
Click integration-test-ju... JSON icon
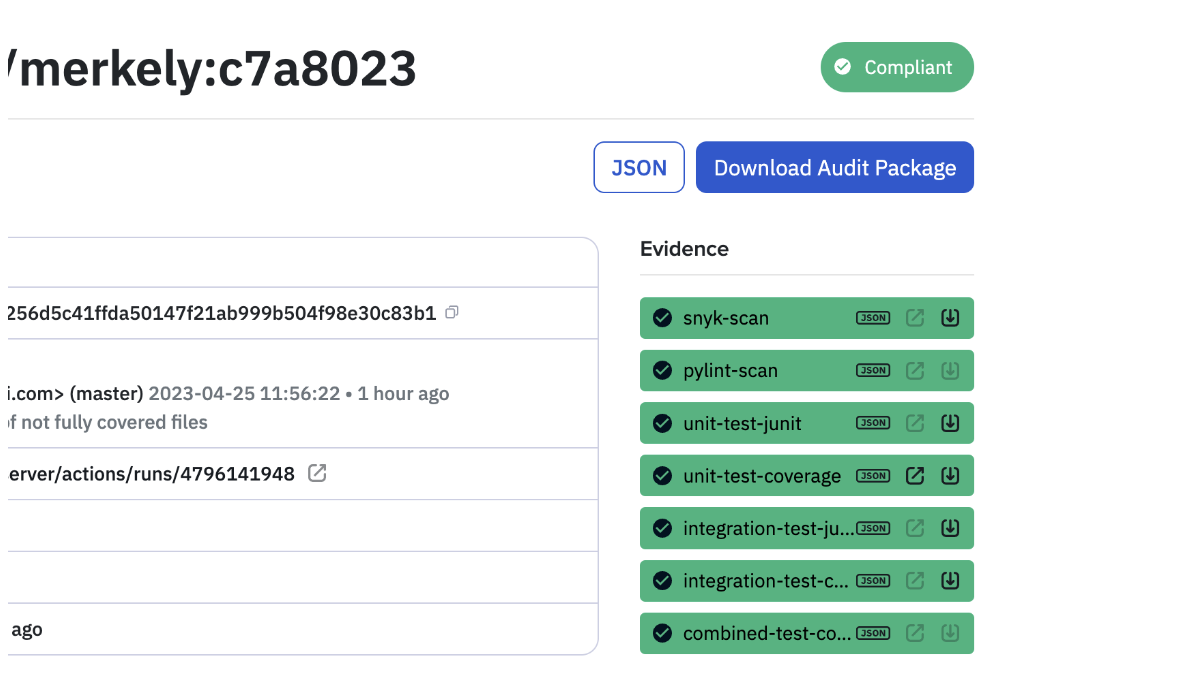point(873,528)
